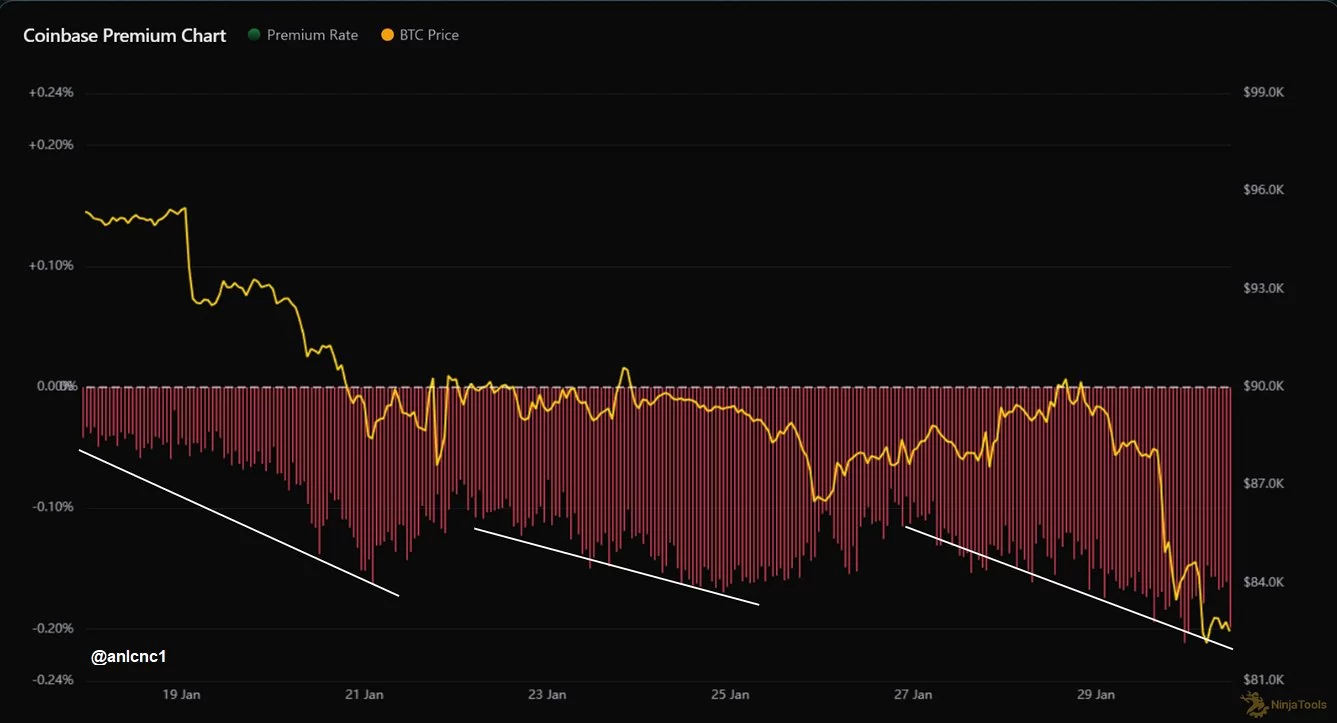This screenshot has width=1337, height=723.
Task: Click the orange BTC Price legend dot
Action: tap(388, 35)
